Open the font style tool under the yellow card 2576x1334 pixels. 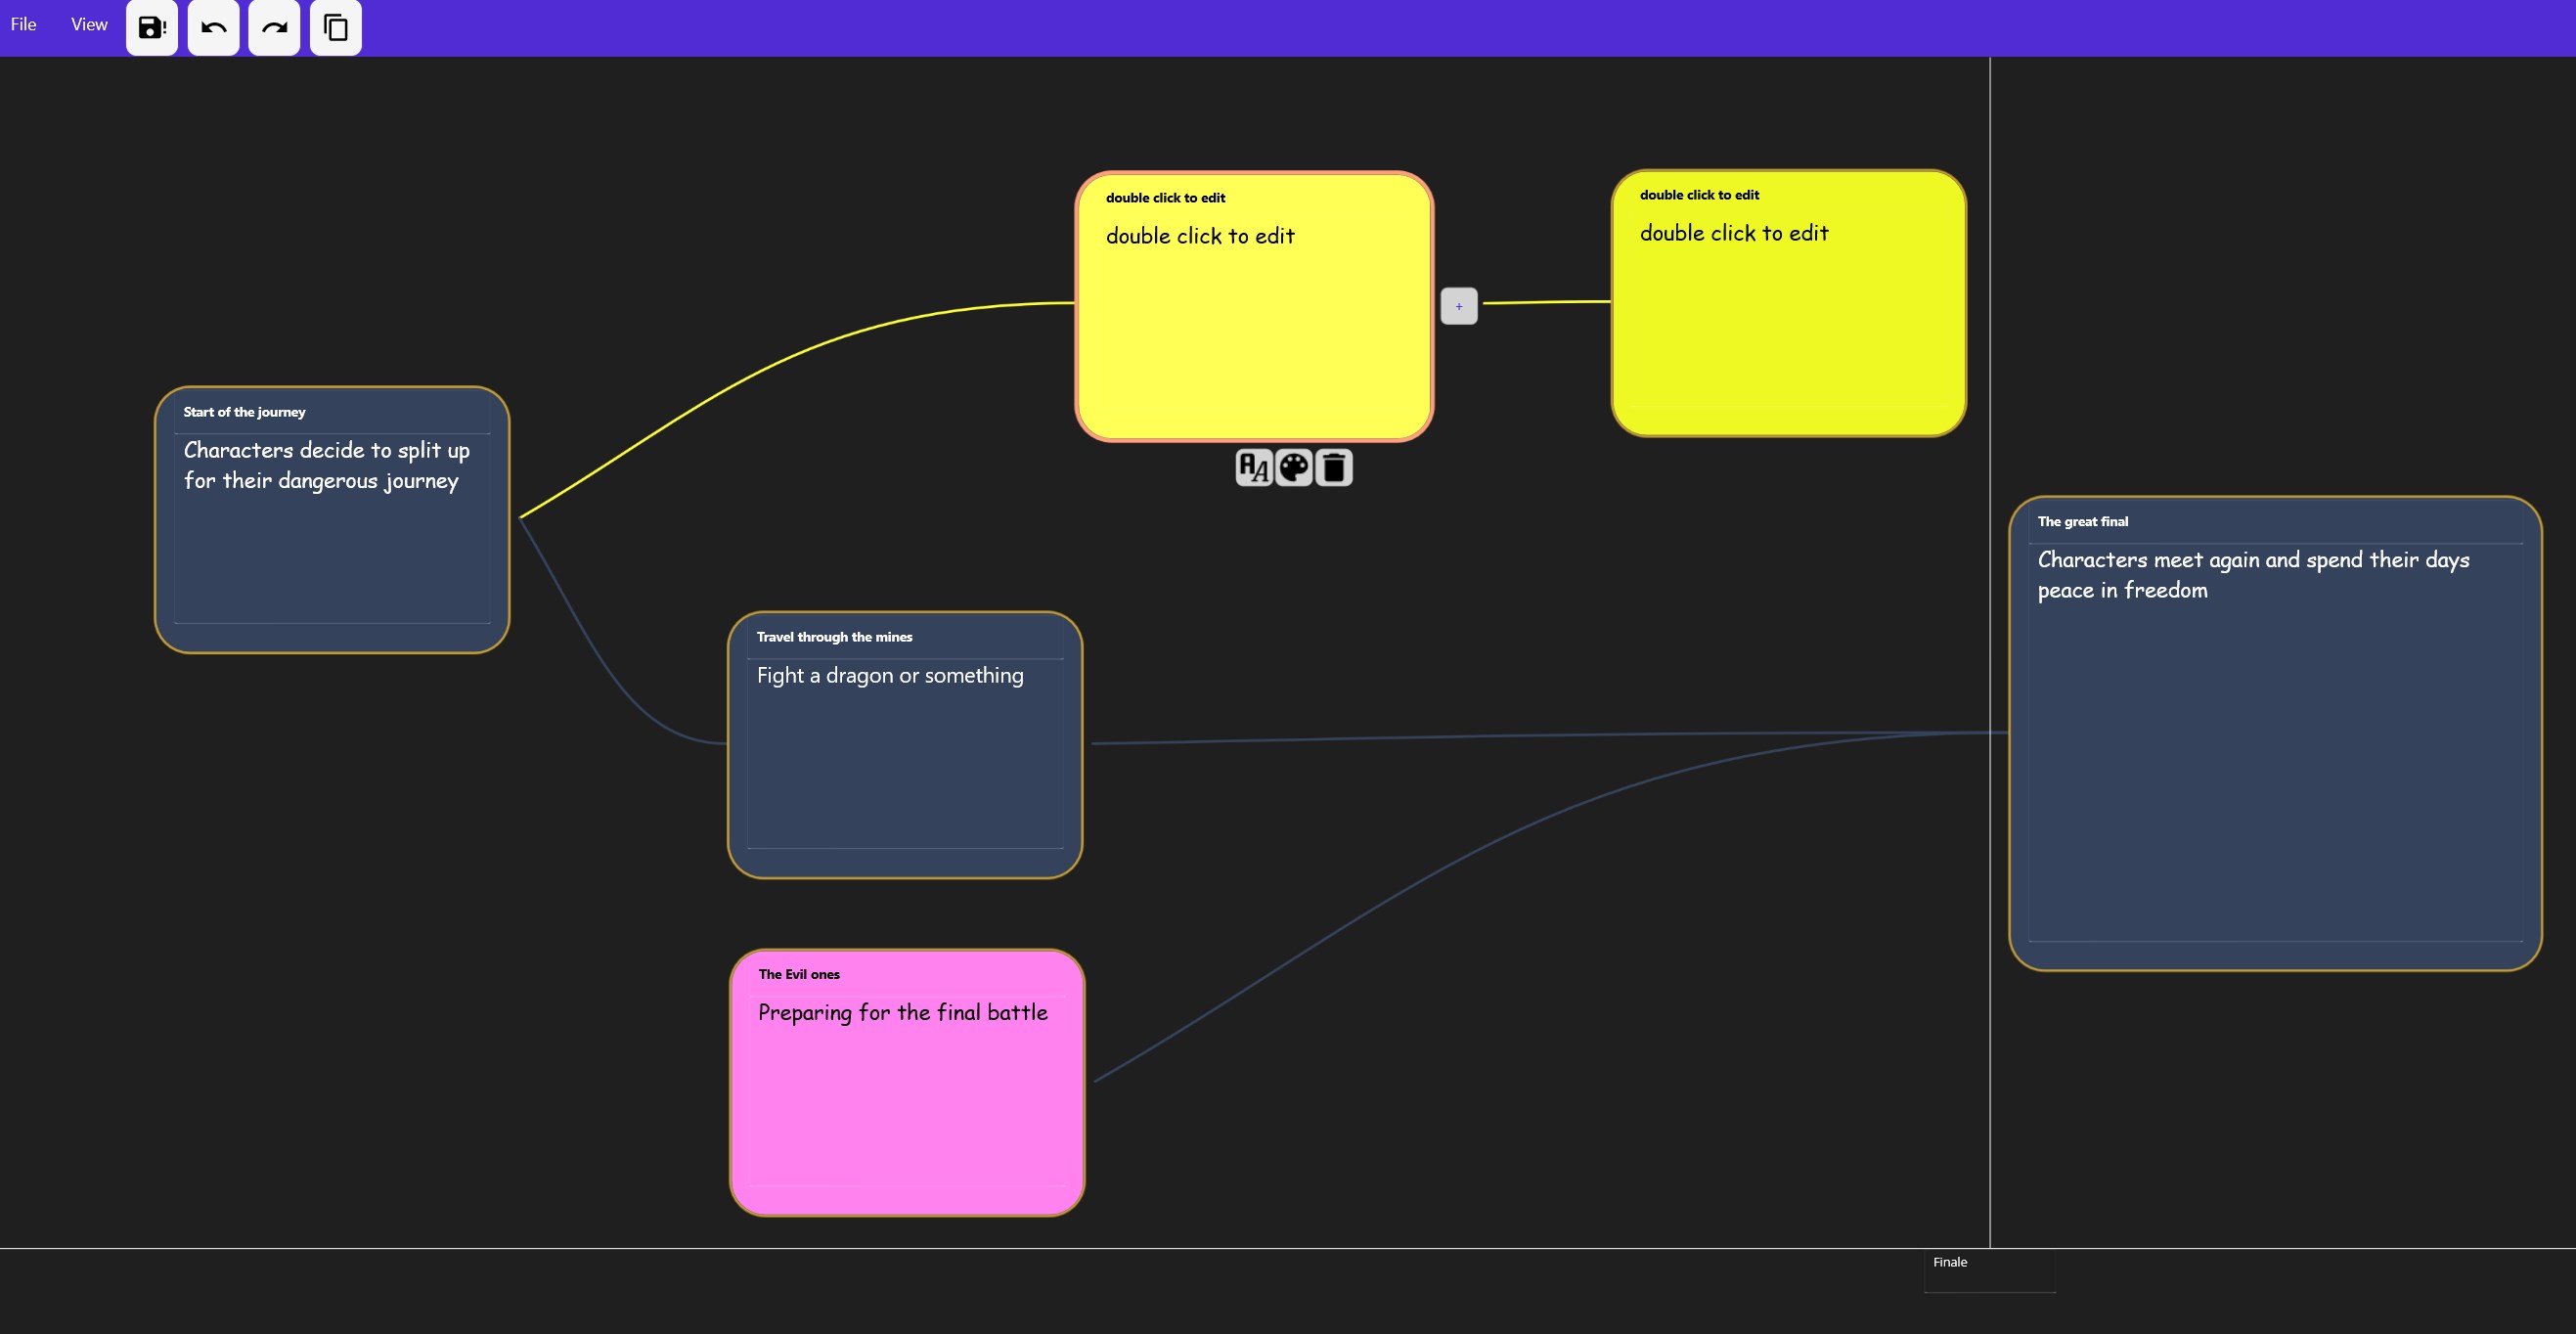coord(1253,467)
